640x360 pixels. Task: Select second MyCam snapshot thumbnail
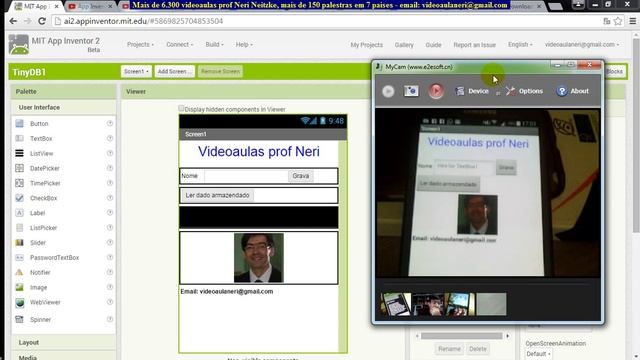coord(428,304)
